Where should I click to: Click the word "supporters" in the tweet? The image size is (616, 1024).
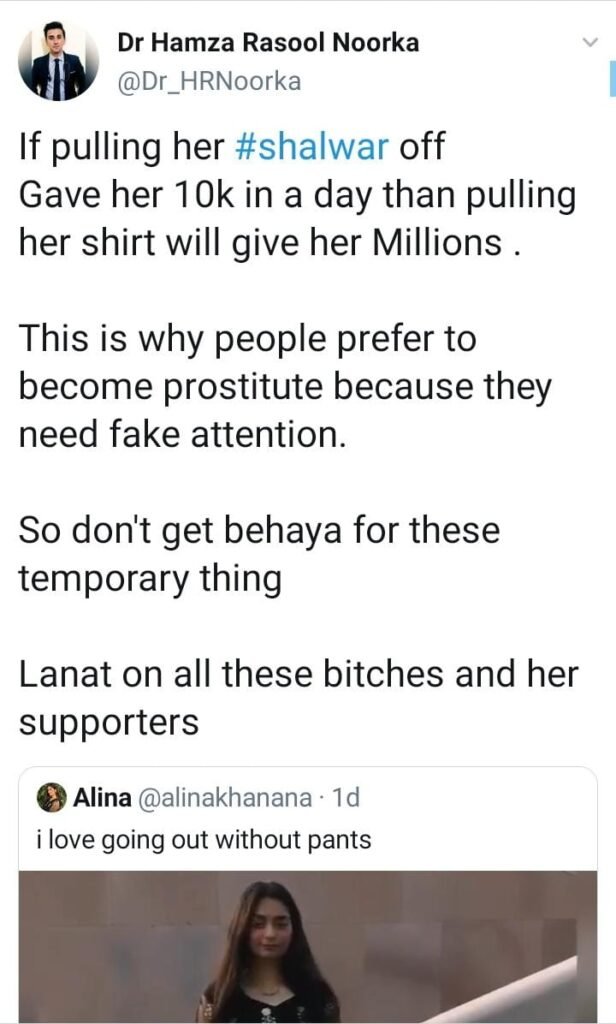pos(109,722)
